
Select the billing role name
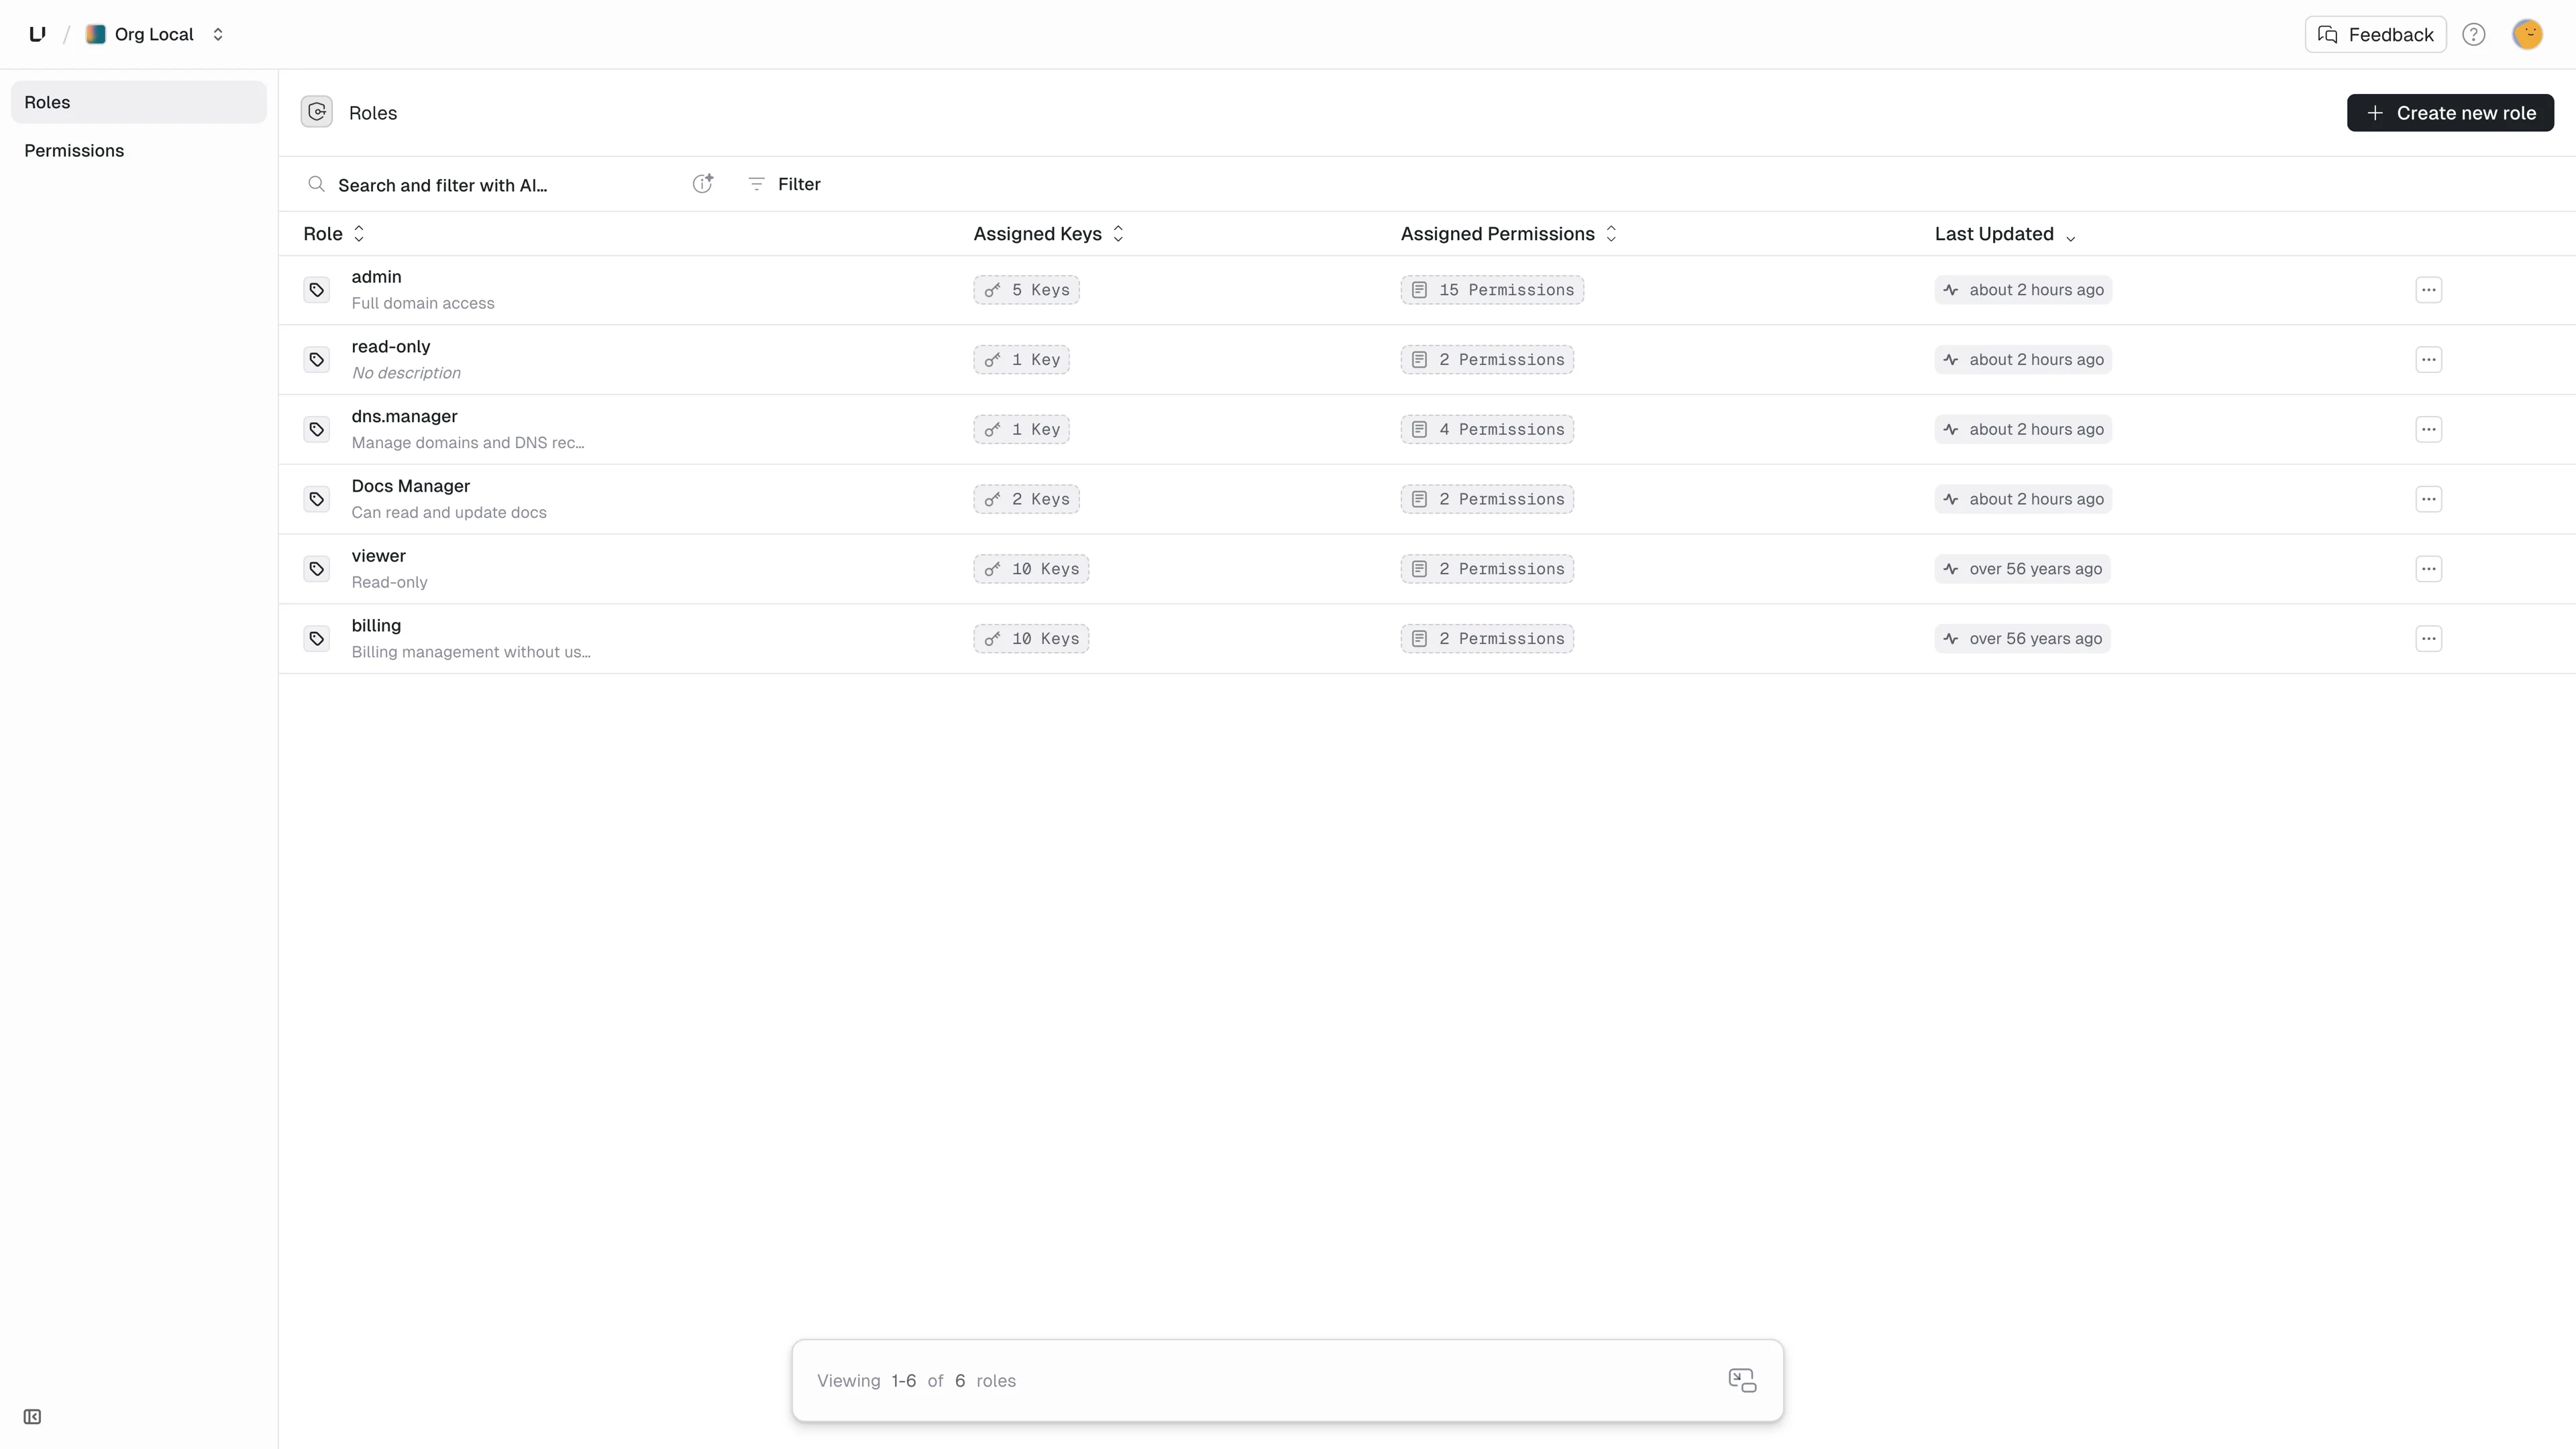coord(376,625)
